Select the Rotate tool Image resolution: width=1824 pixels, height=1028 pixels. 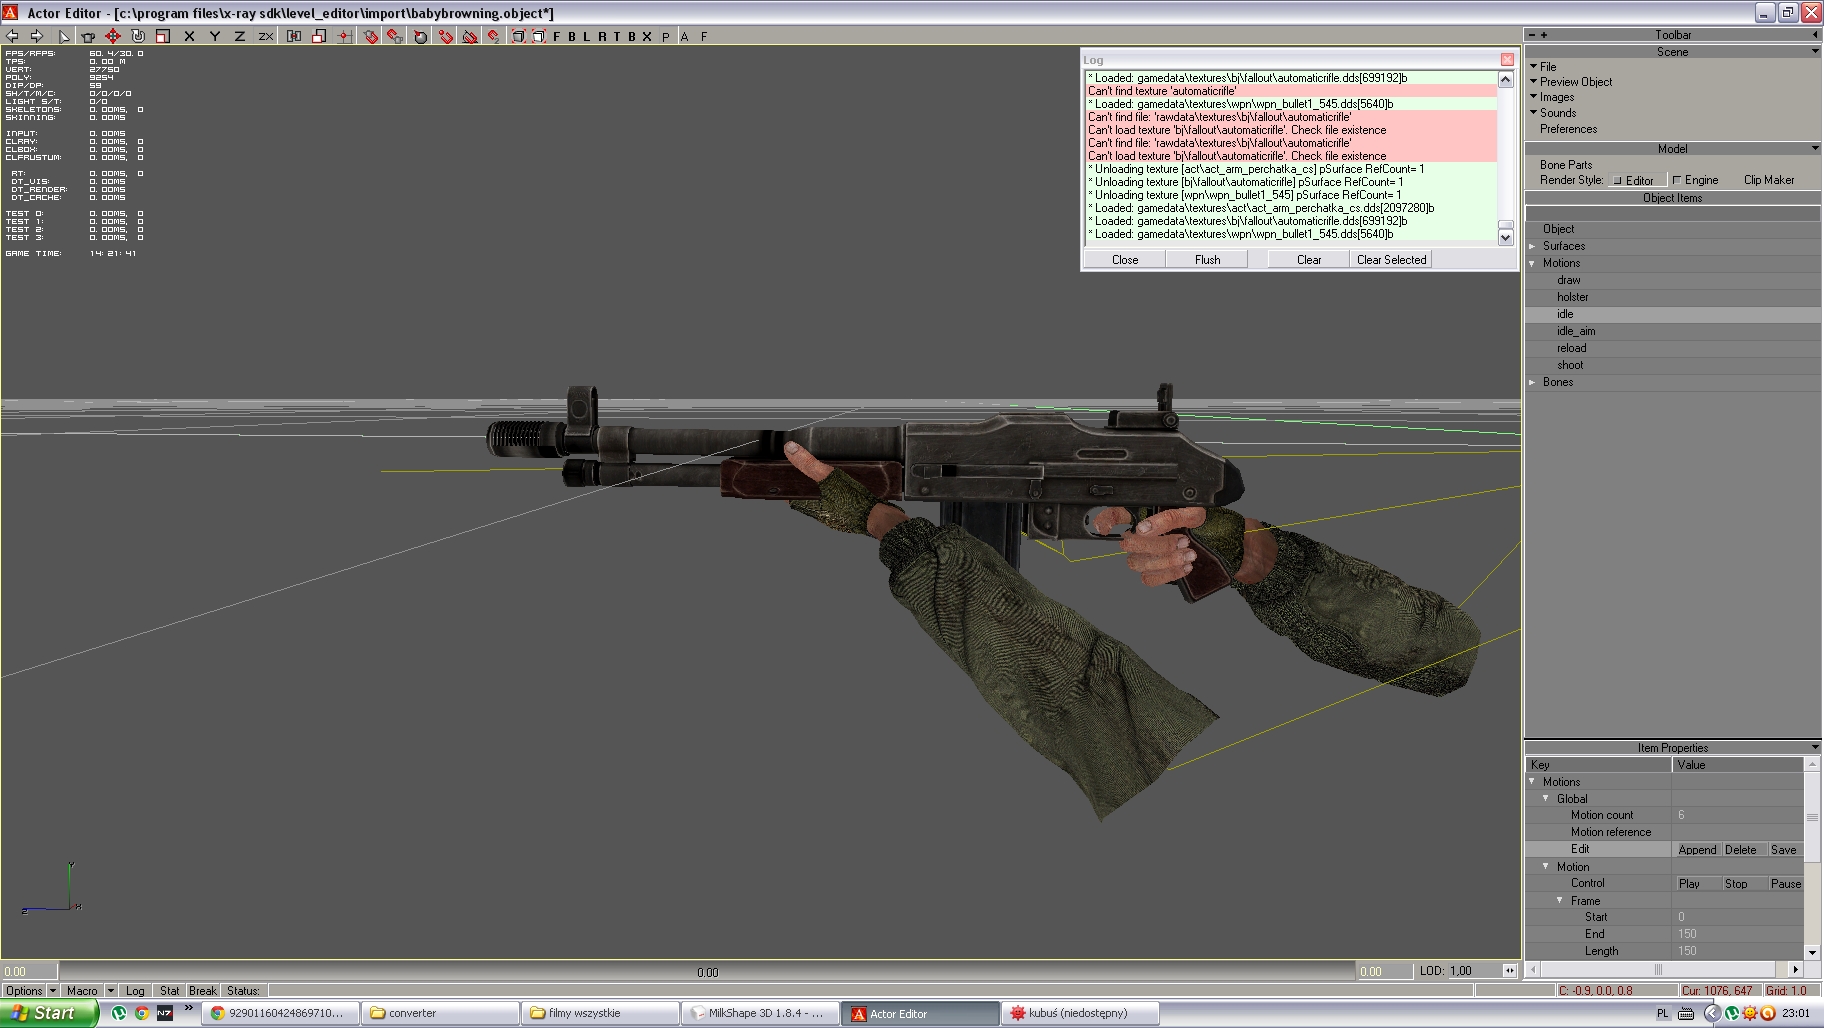pyautogui.click(x=138, y=36)
